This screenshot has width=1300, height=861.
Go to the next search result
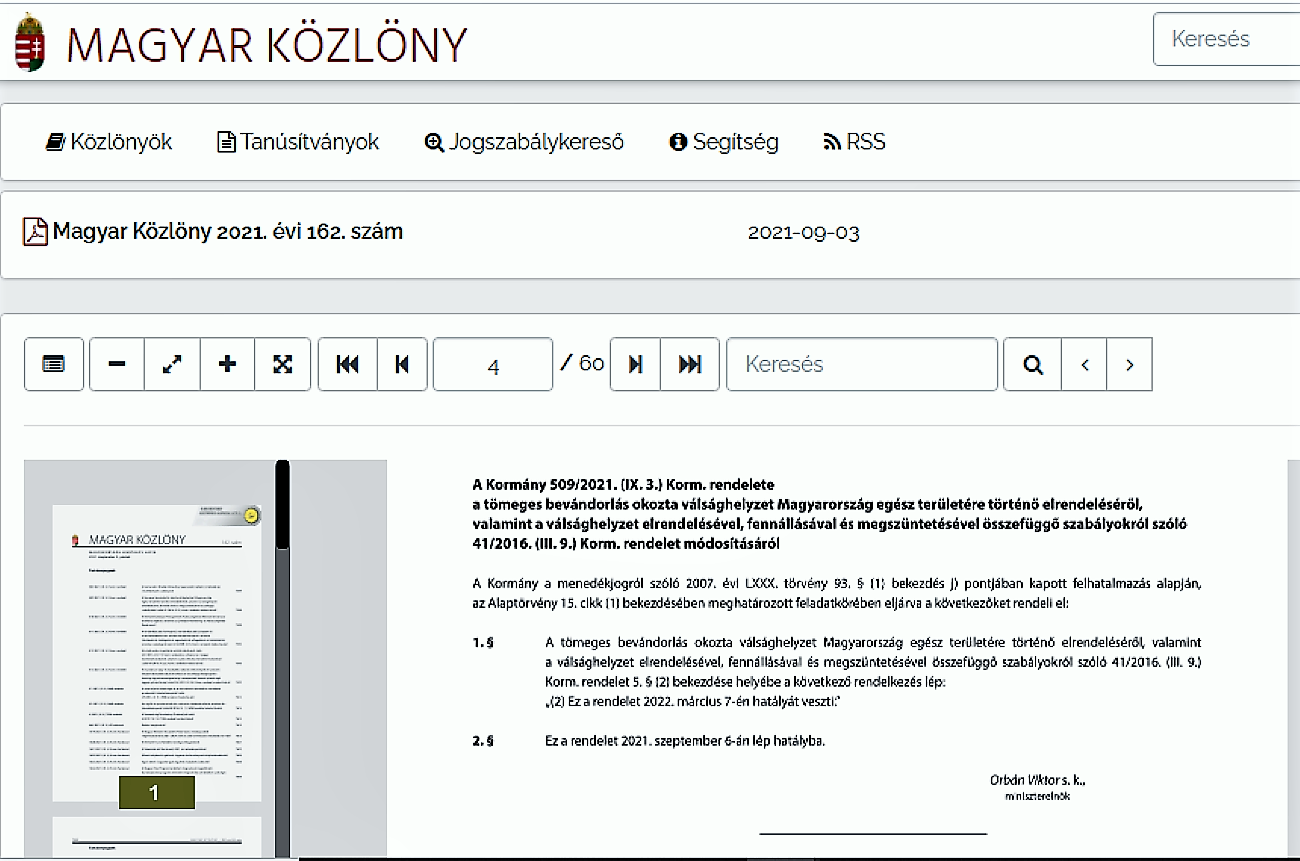click(x=1130, y=364)
